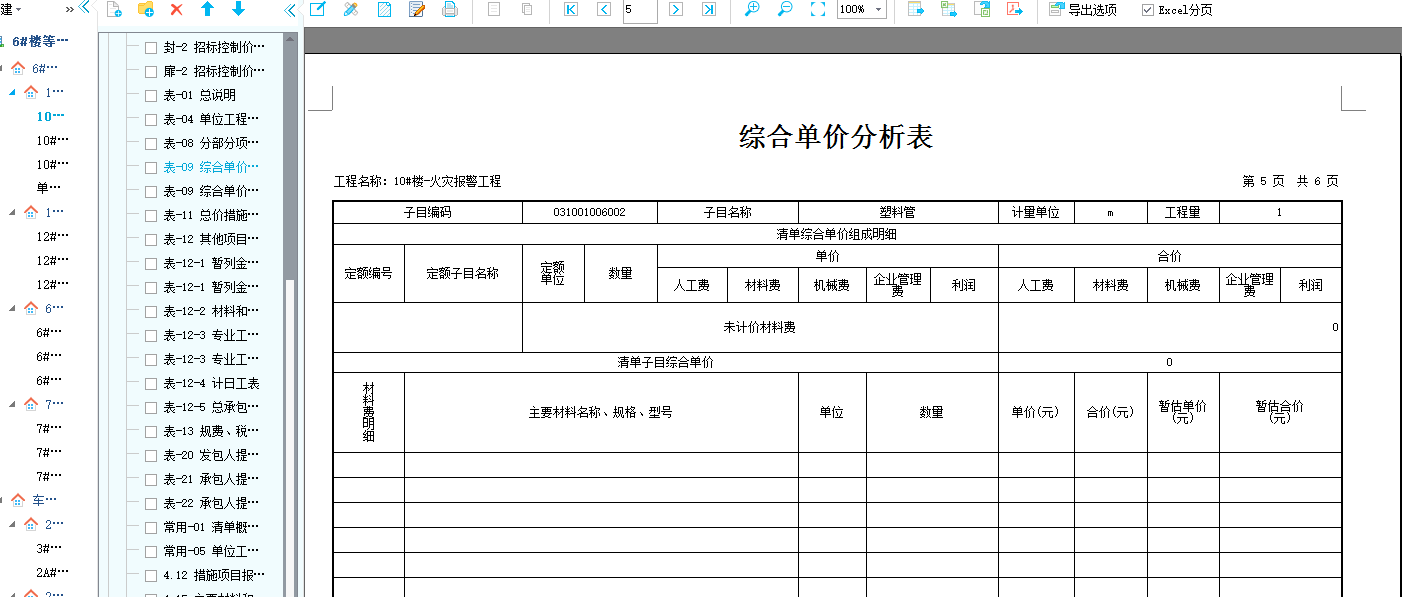This screenshot has width=1402, height=597.
Task: Go to the first page
Action: click(571, 10)
